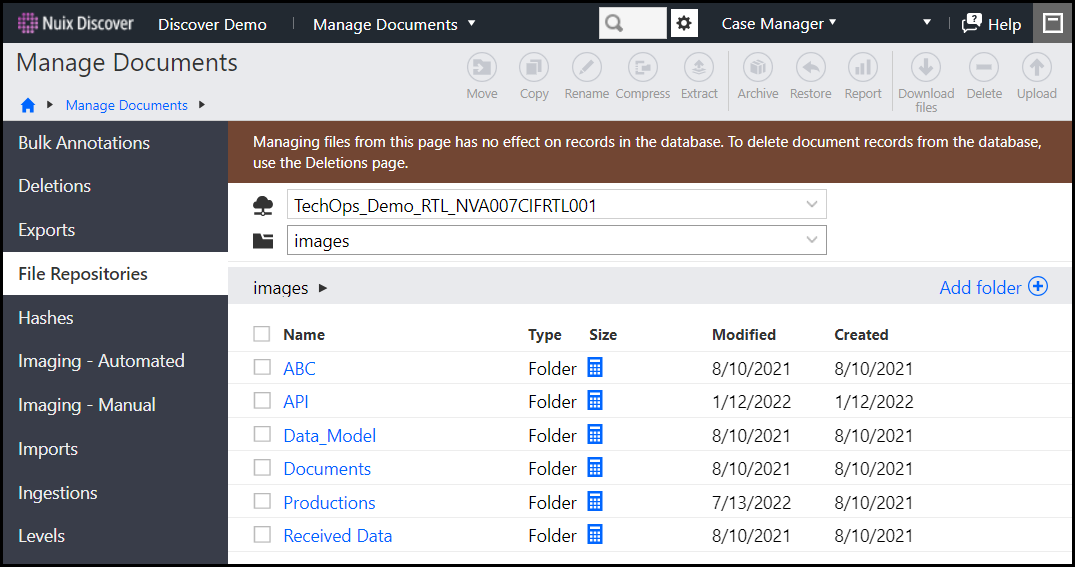Open the Data_Model folder link
The width and height of the screenshot is (1075, 567).
point(330,435)
